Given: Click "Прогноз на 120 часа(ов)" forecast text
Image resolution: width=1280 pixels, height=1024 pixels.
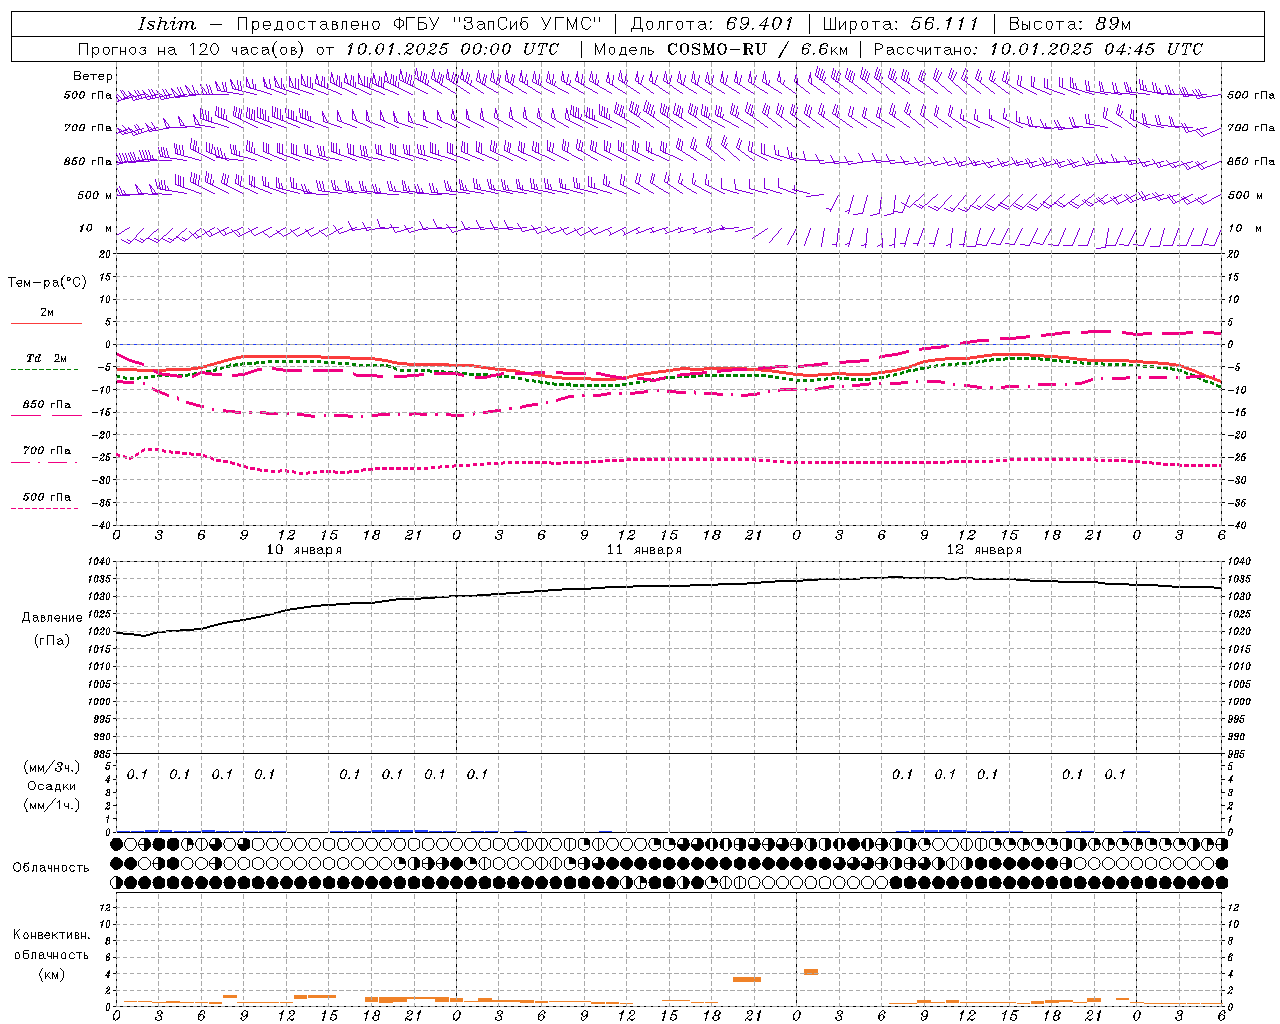Looking at the screenshot, I should pyautogui.click(x=192, y=49).
